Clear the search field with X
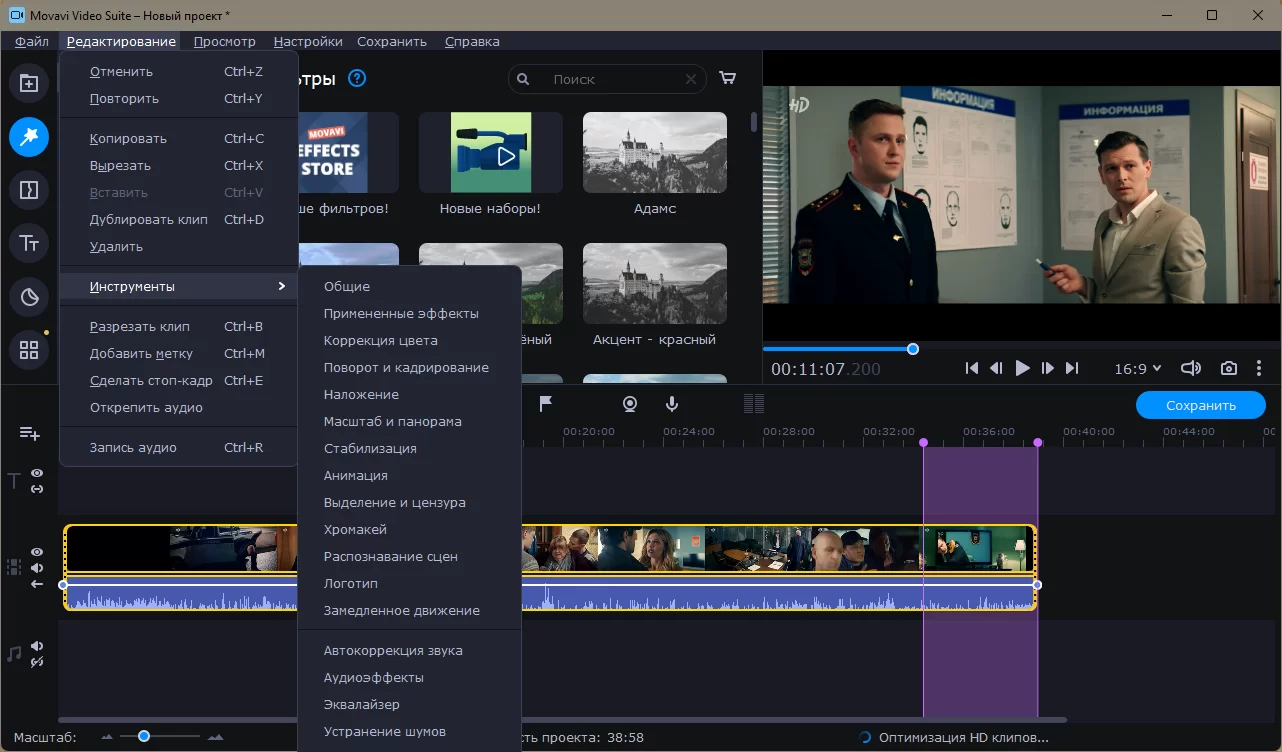1282x752 pixels. tap(691, 79)
